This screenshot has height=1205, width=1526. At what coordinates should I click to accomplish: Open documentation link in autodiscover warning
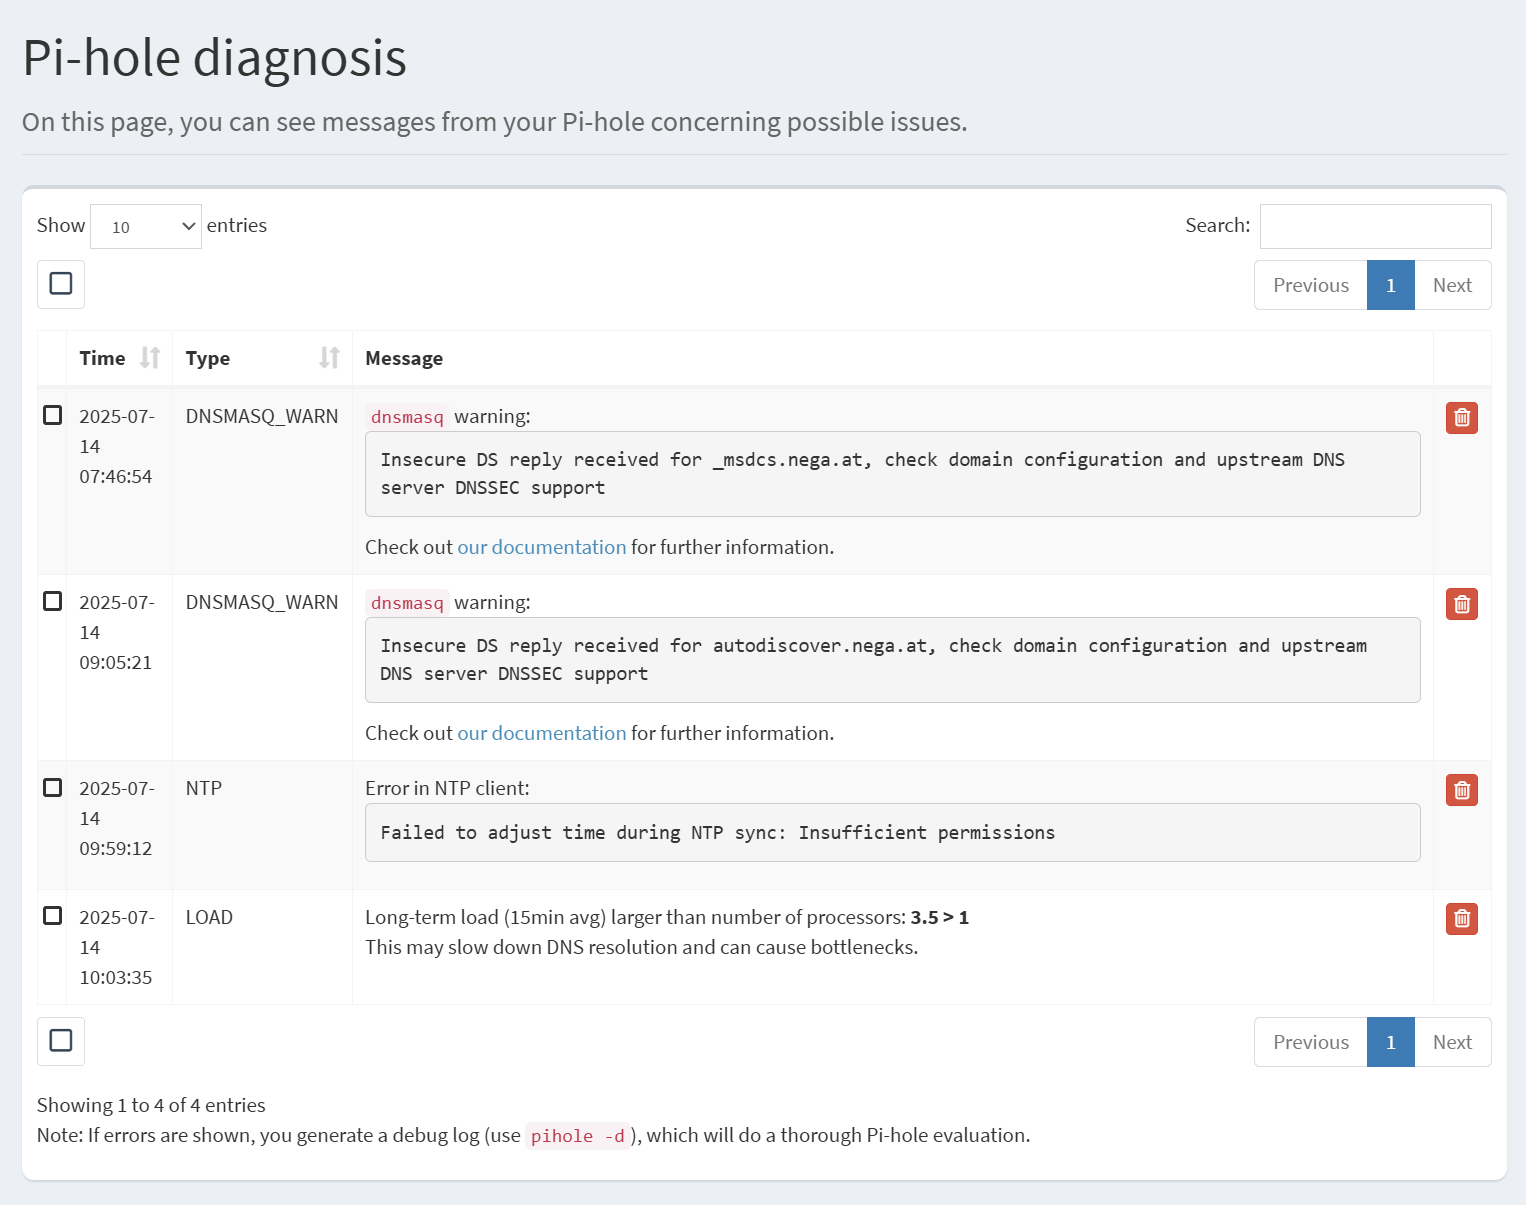[541, 733]
